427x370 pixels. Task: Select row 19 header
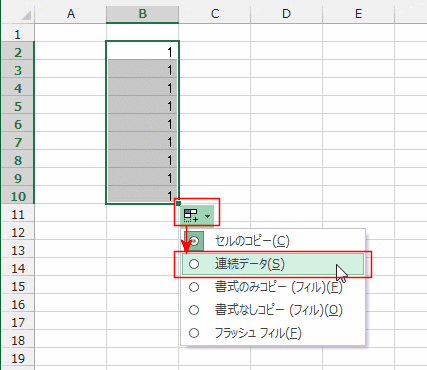[x=18, y=358]
